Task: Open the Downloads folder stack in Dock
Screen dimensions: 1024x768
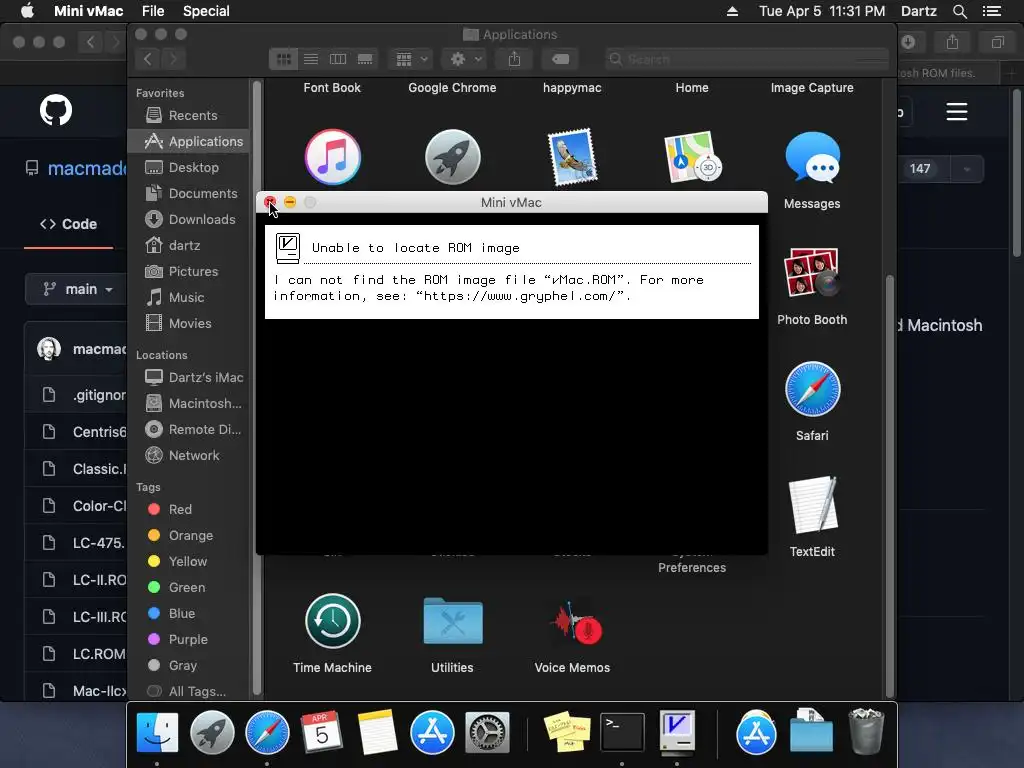Action: point(811,732)
